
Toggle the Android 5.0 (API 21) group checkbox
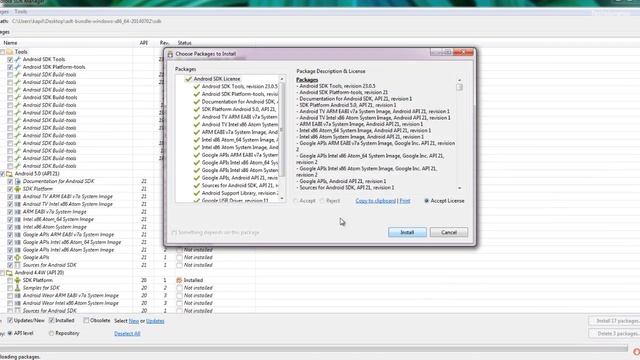tap(2, 173)
